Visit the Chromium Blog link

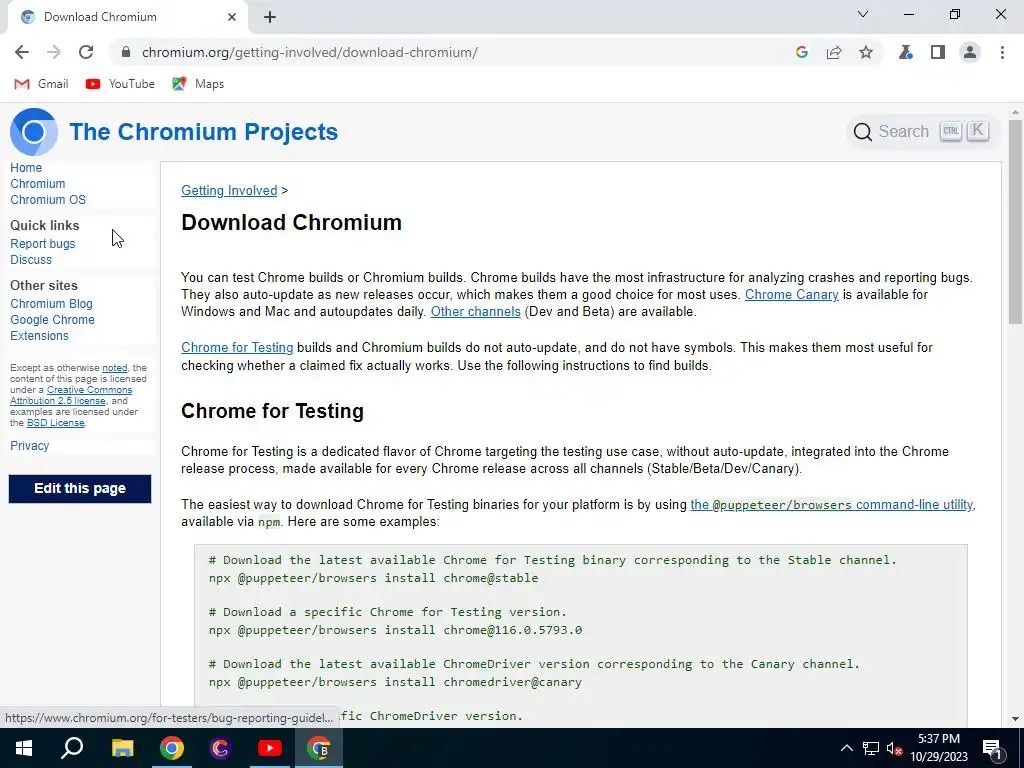click(x=51, y=304)
